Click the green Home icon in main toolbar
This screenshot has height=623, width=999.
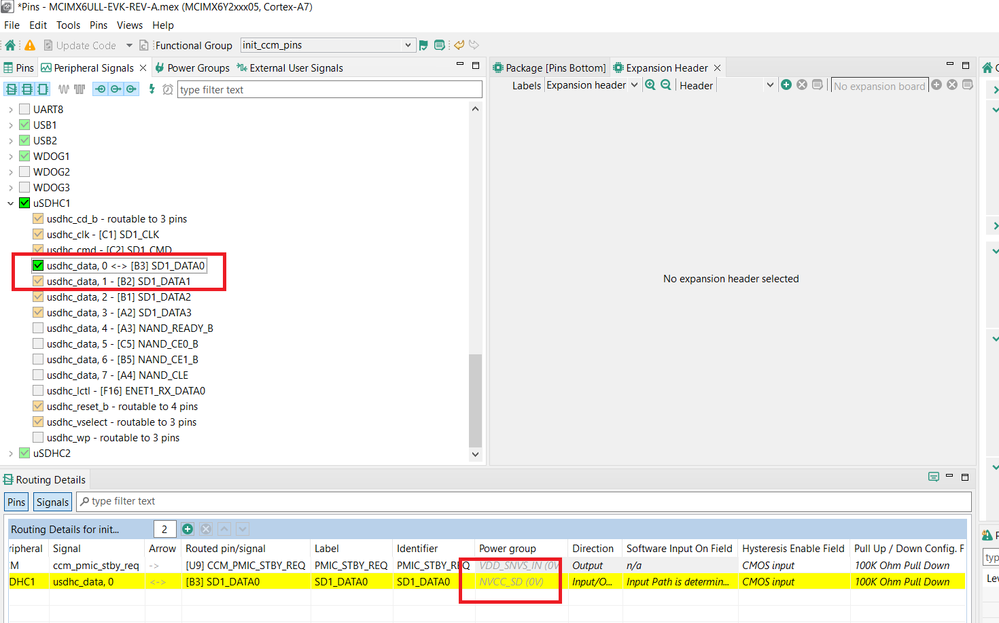(x=10, y=45)
